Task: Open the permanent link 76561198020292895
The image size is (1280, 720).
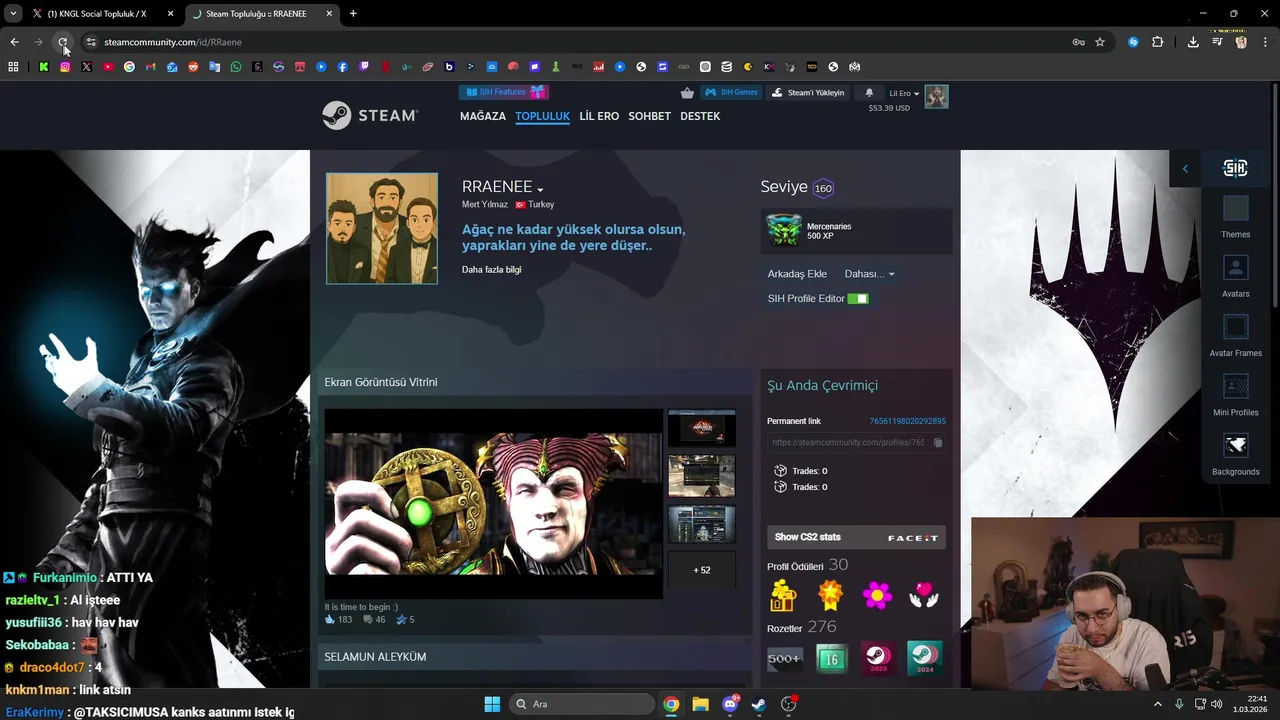Action: pos(907,421)
